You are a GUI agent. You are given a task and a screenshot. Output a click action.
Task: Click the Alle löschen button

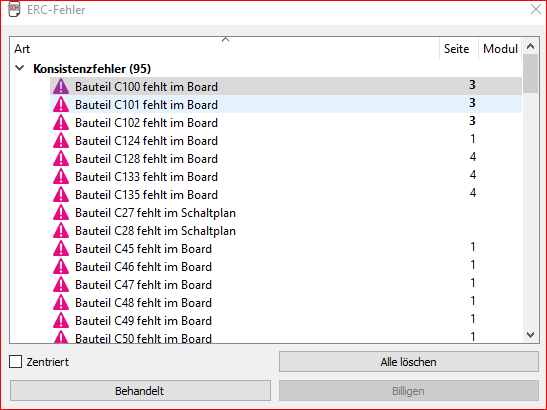(x=409, y=362)
